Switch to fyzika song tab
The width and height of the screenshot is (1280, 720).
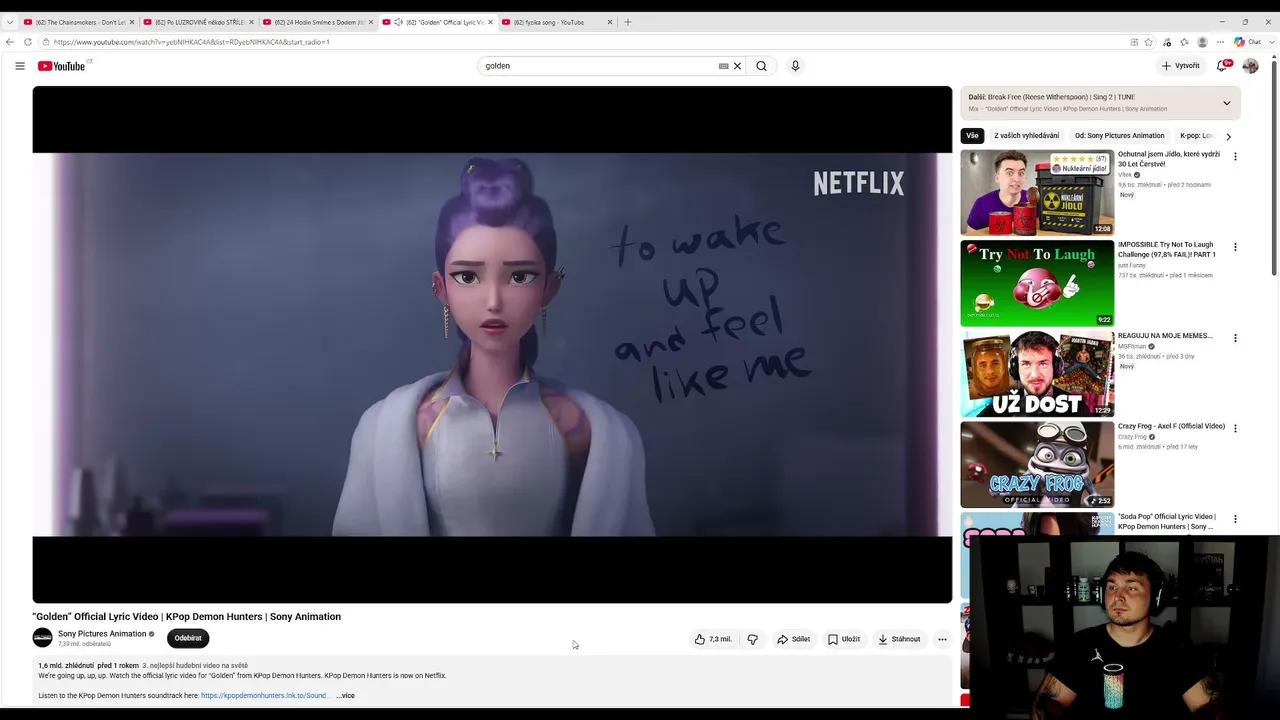[557, 22]
